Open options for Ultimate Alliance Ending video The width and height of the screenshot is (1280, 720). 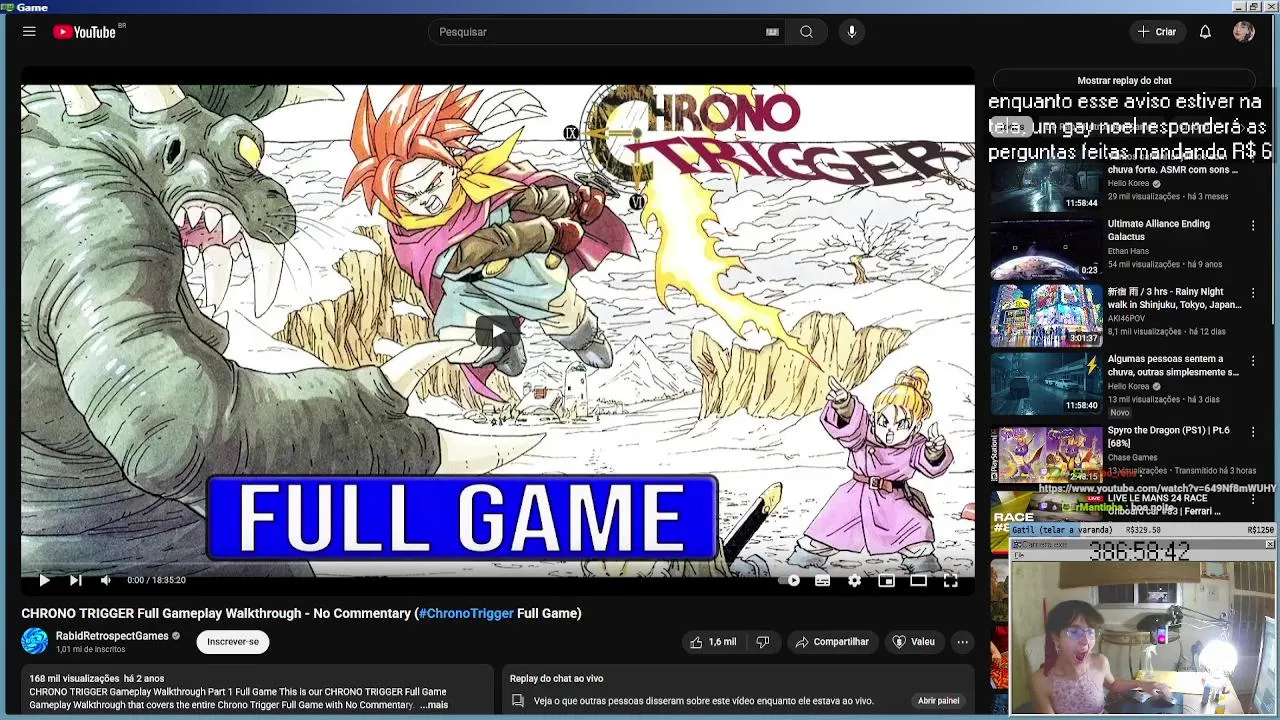pyautogui.click(x=1253, y=226)
